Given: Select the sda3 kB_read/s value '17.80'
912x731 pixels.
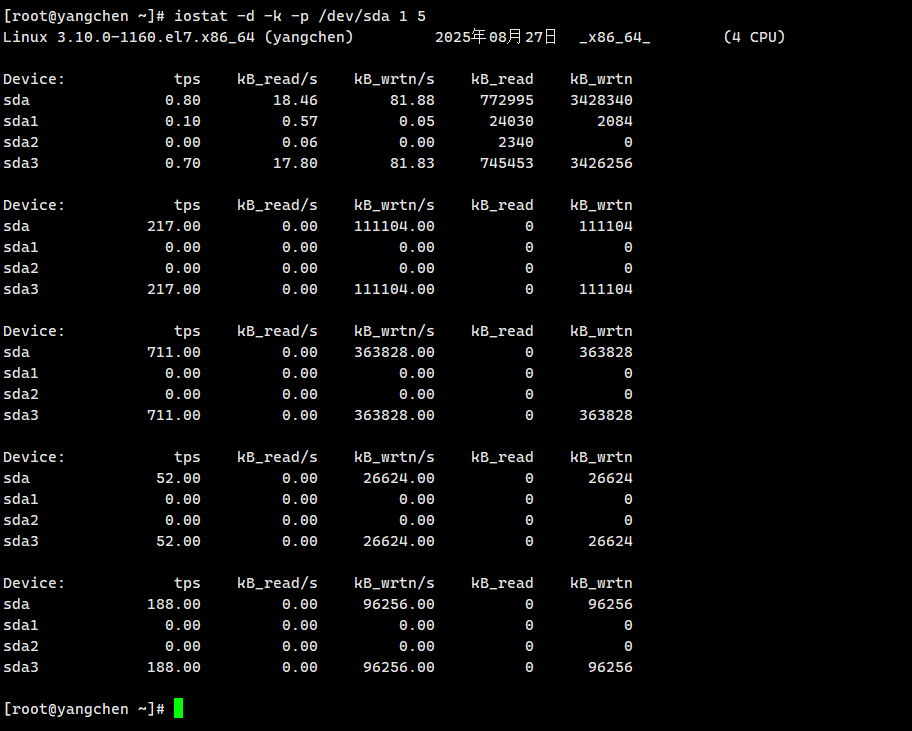Looking at the screenshot, I should point(295,163).
